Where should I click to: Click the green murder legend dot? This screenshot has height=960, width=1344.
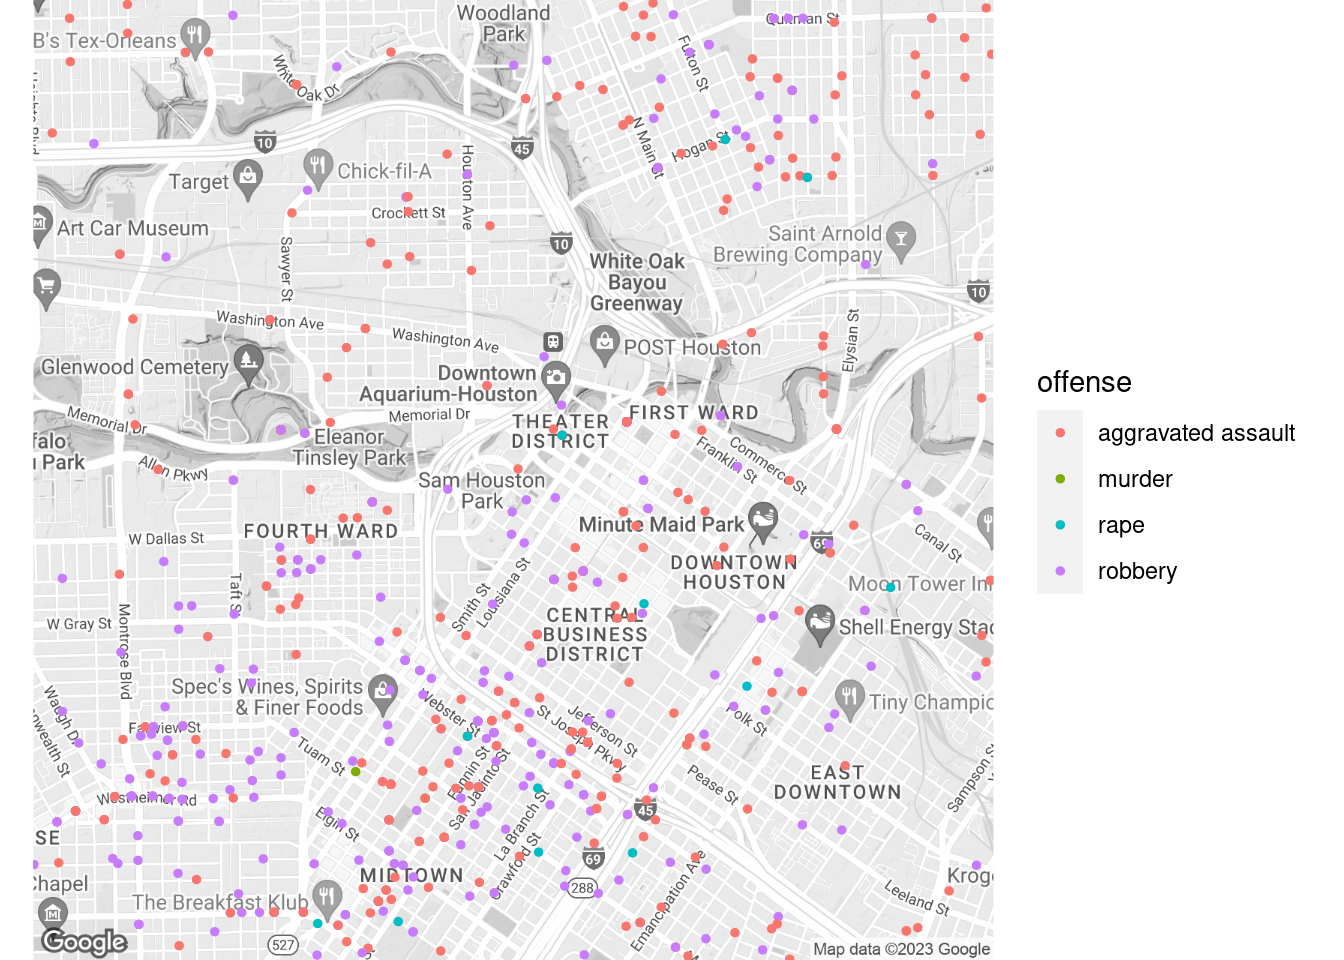point(1060,479)
